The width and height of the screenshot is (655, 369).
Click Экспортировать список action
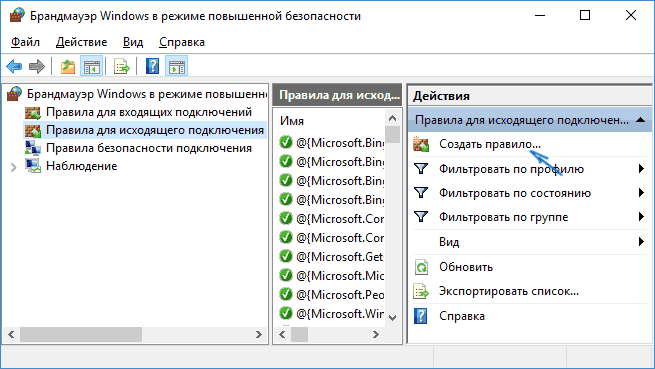(x=509, y=291)
